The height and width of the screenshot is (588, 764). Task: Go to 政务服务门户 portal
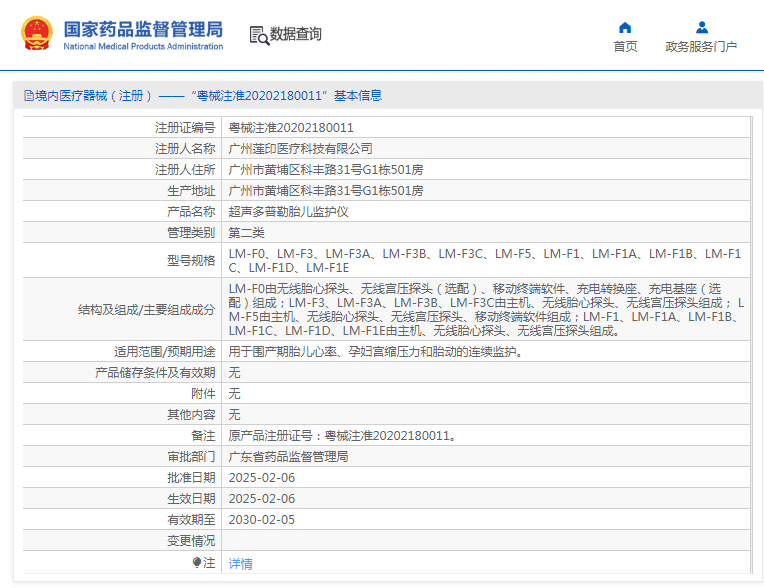coord(701,46)
